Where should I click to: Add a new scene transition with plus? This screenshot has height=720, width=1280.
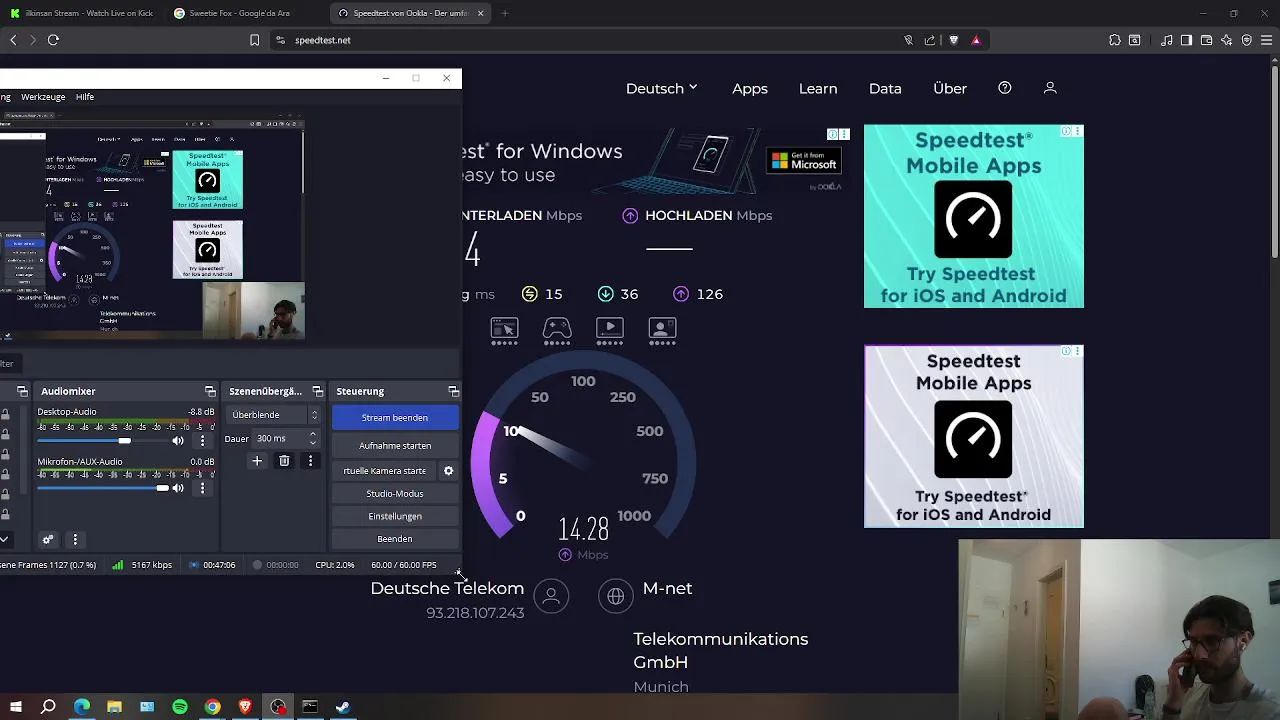[x=257, y=461]
